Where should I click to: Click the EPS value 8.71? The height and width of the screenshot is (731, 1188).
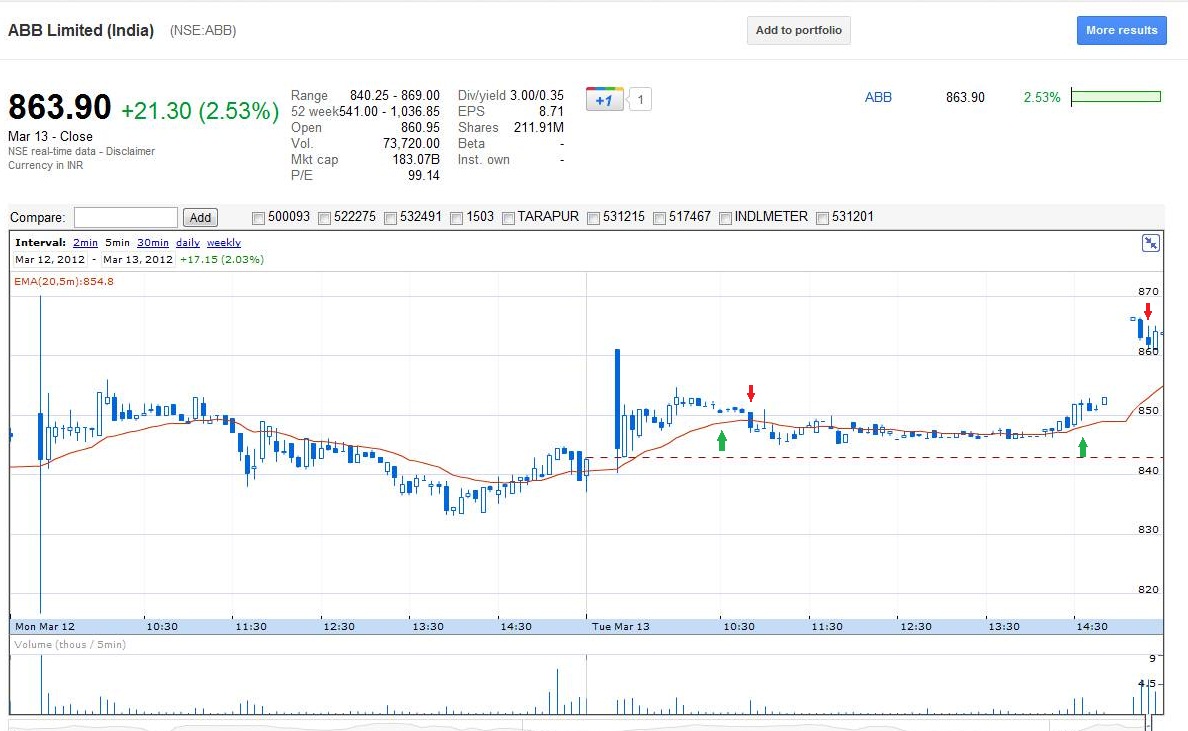[x=552, y=111]
